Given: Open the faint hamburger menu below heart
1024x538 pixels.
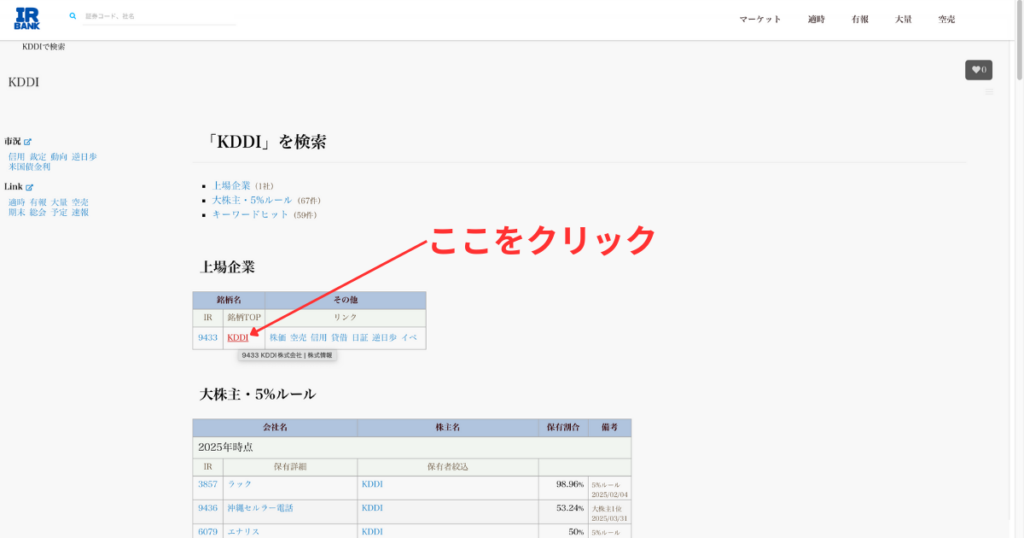Looking at the screenshot, I should (989, 92).
